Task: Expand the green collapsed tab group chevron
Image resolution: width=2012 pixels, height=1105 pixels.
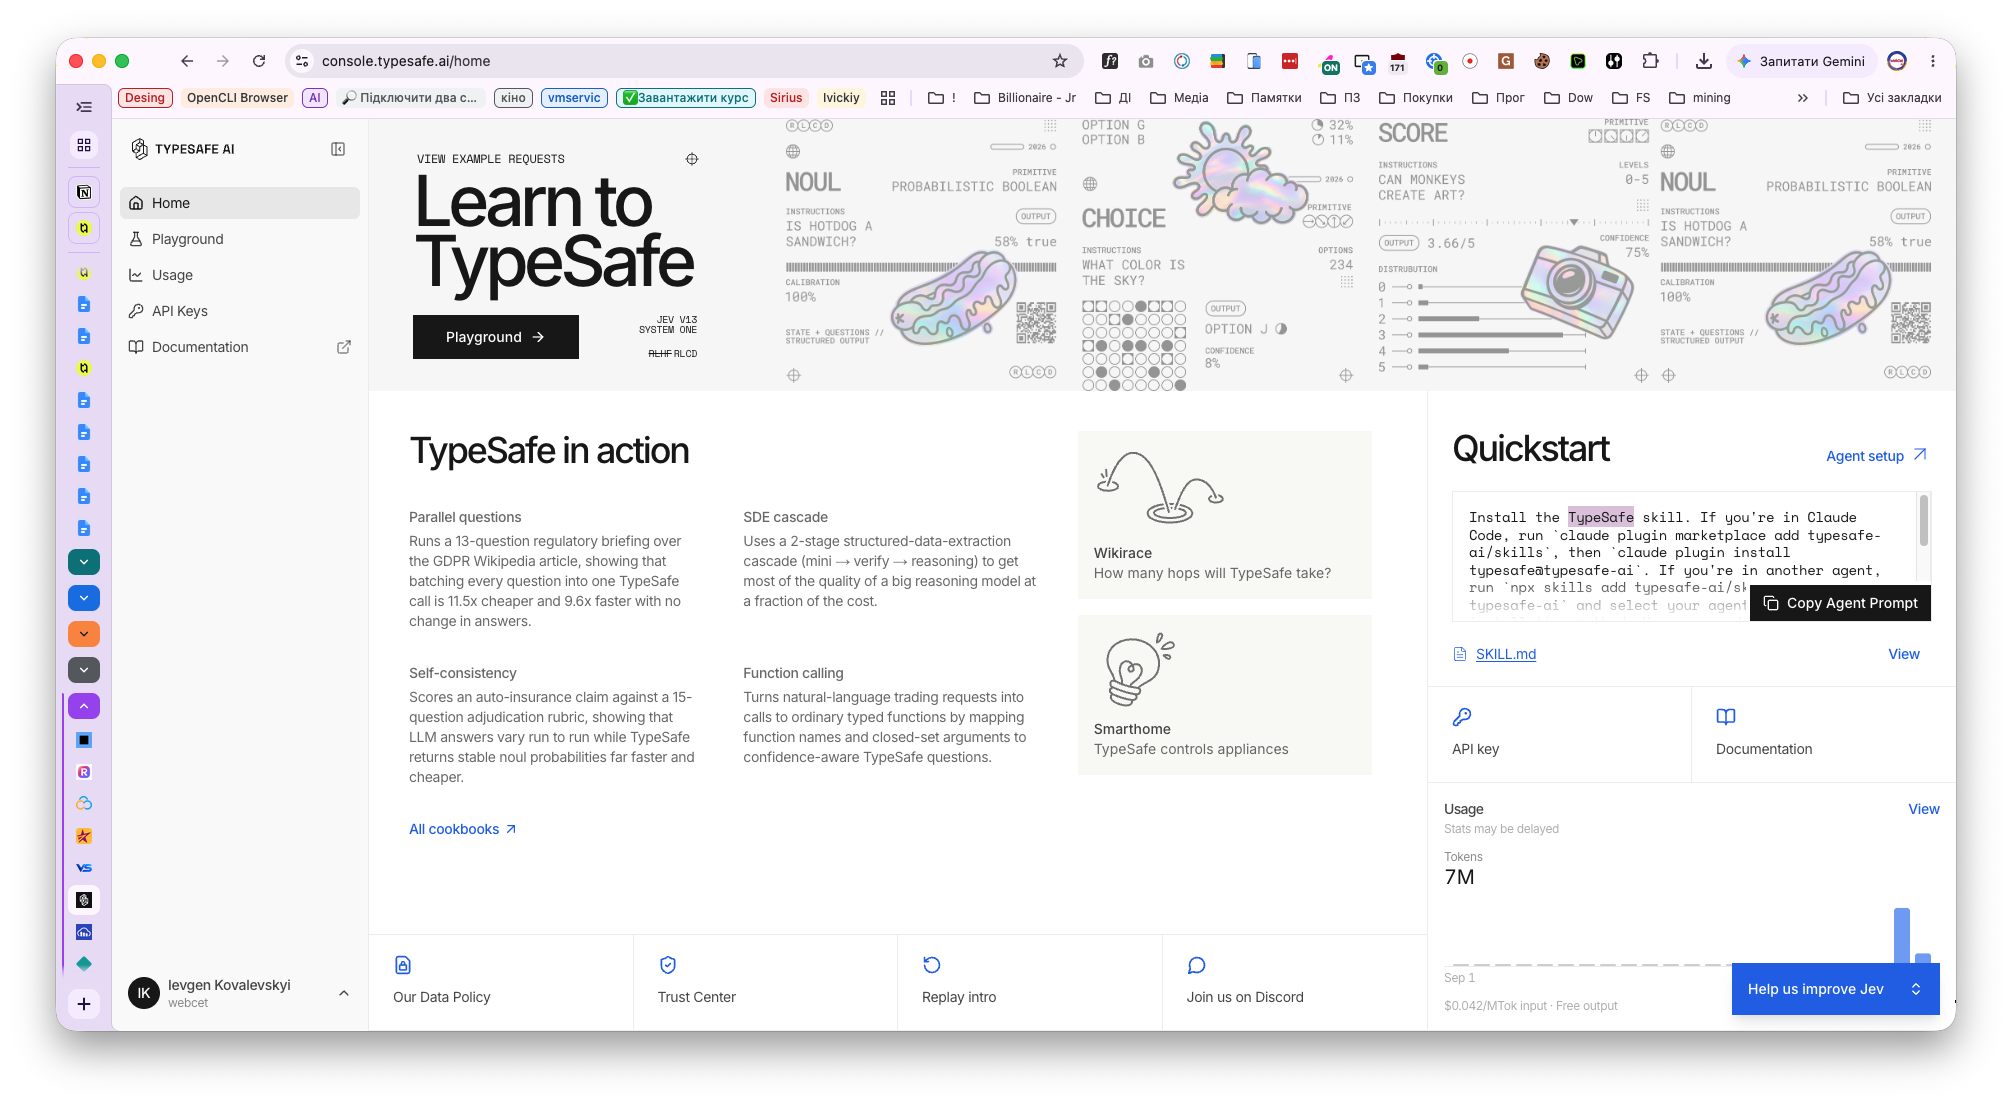Action: point(84,562)
